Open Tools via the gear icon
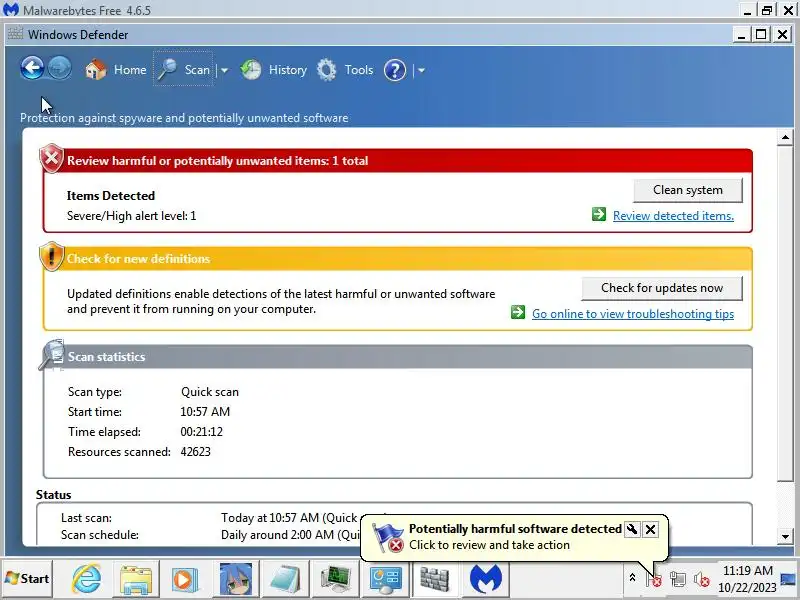Viewport: 800px width, 600px height. point(327,70)
